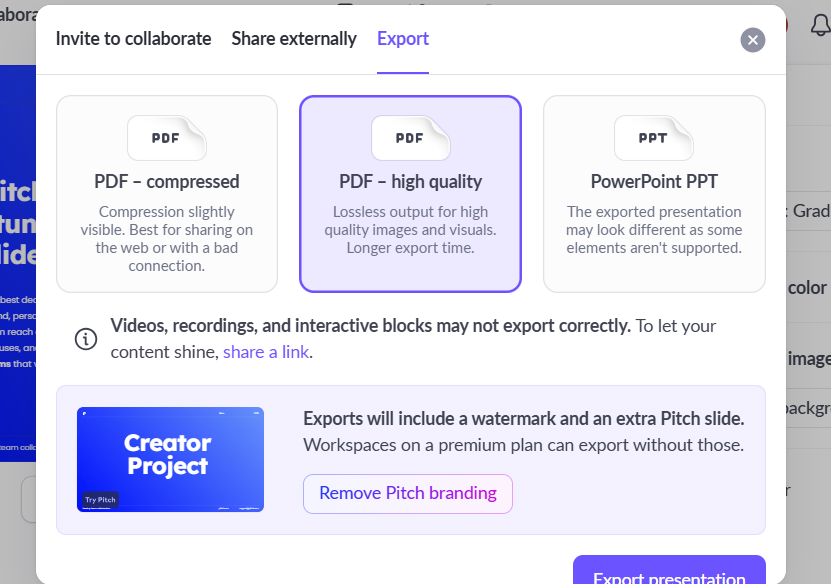Close the export dialog with the X icon
This screenshot has width=831, height=584.
click(753, 40)
